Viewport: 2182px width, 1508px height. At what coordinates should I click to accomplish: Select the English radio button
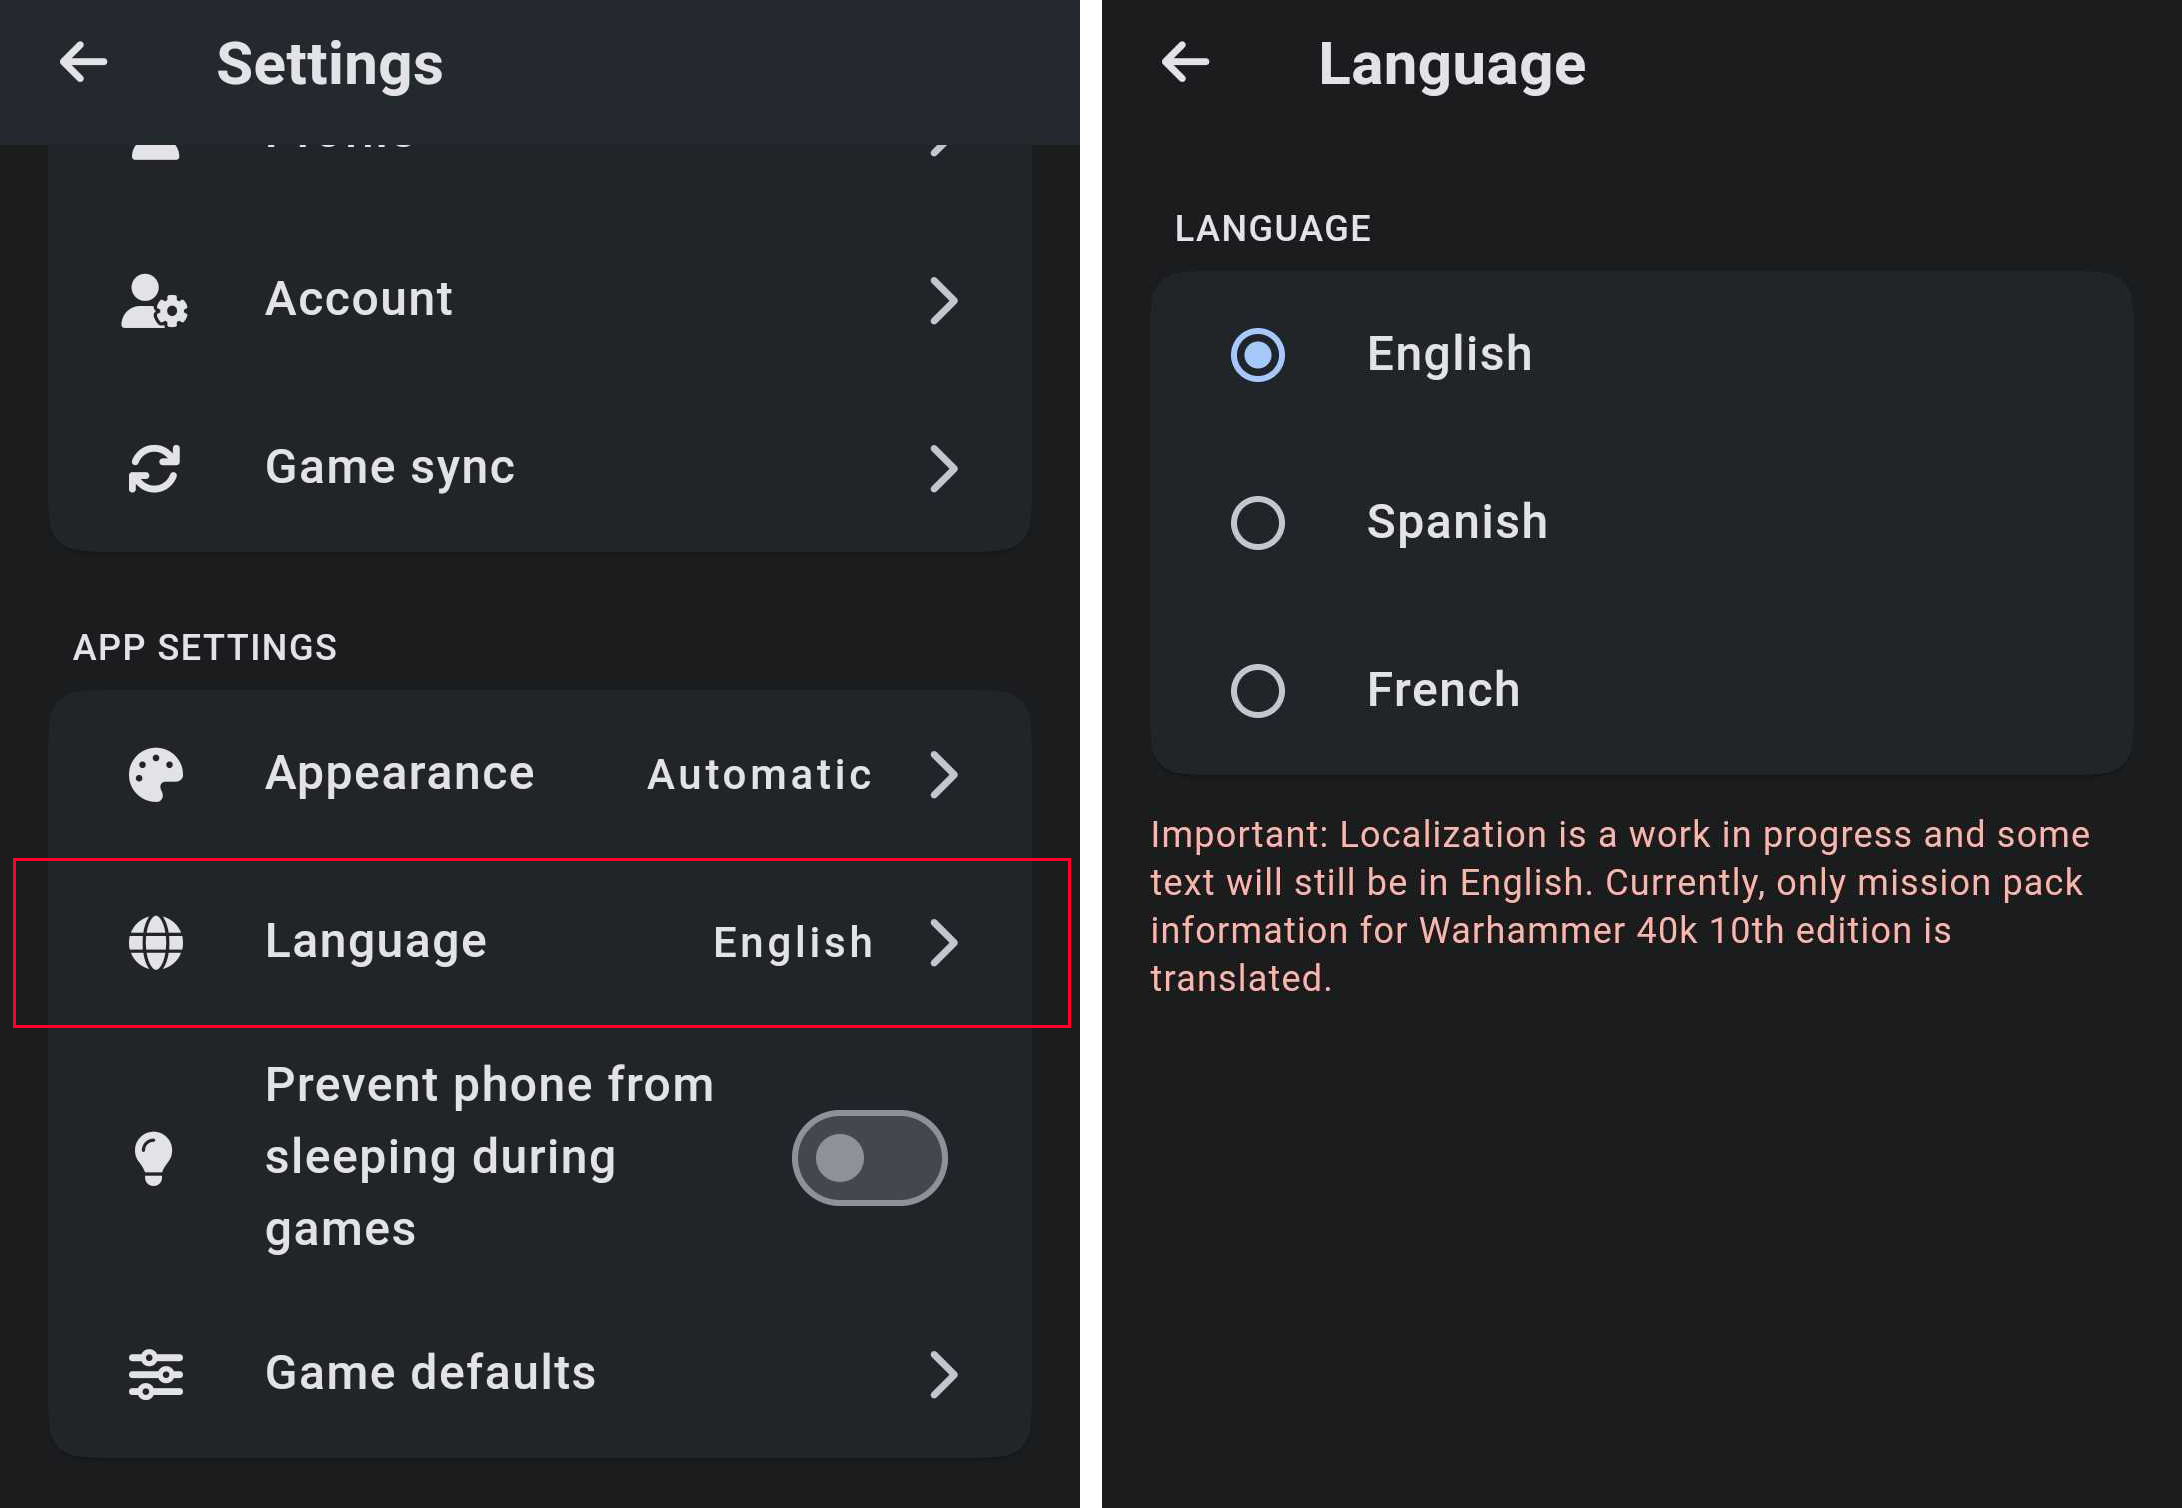[x=1257, y=354]
